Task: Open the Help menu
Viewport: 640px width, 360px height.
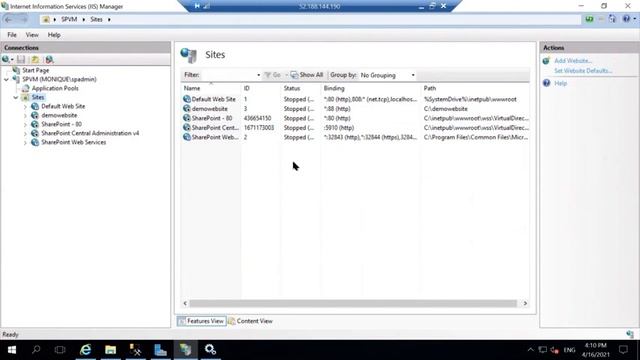Action: click(x=54, y=35)
